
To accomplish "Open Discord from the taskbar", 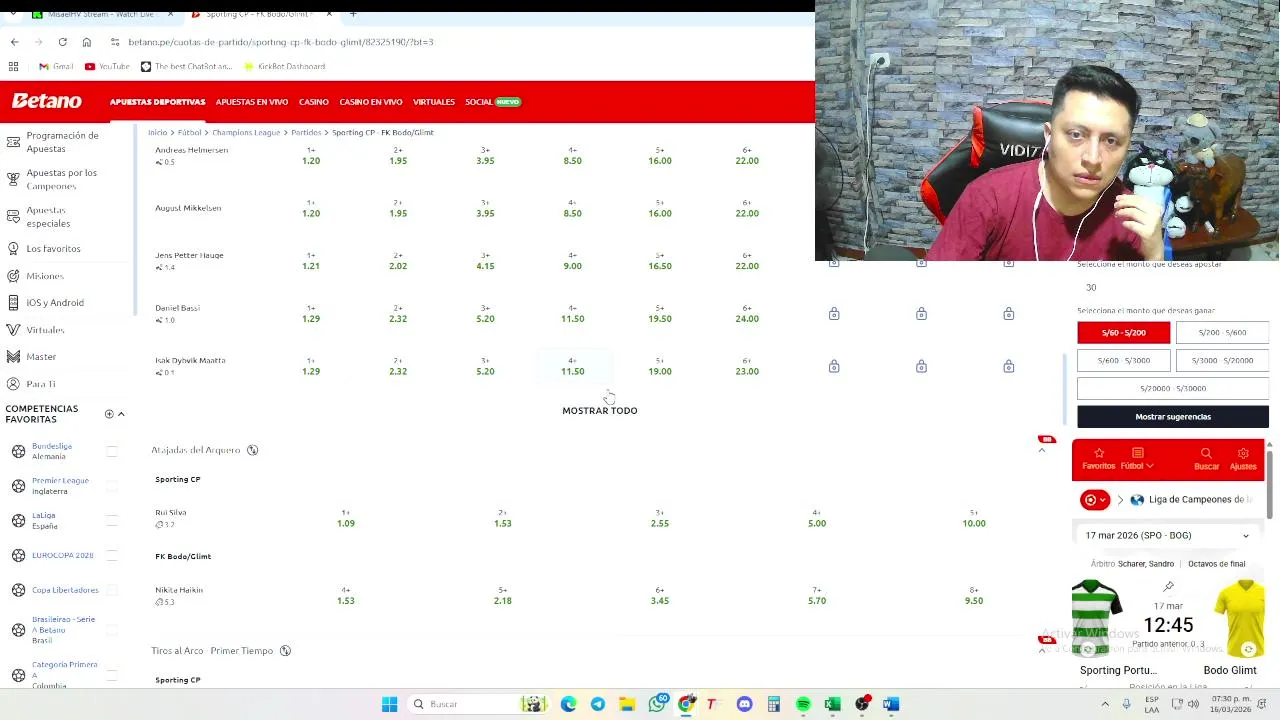I will (x=744, y=704).
